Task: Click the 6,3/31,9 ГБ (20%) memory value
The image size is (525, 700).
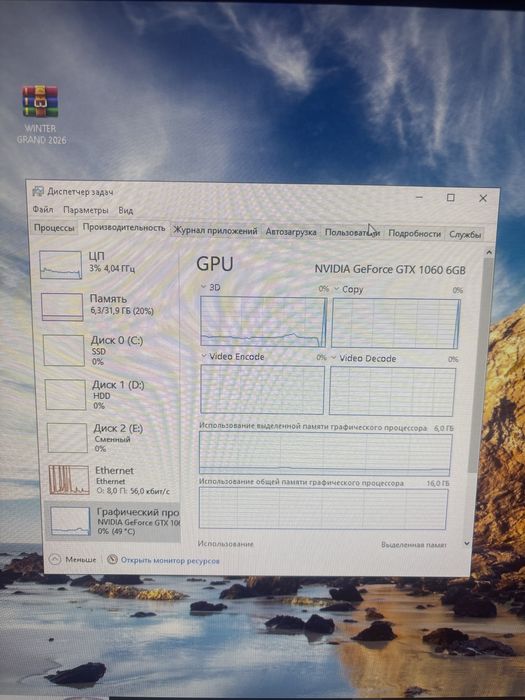Action: tap(121, 311)
